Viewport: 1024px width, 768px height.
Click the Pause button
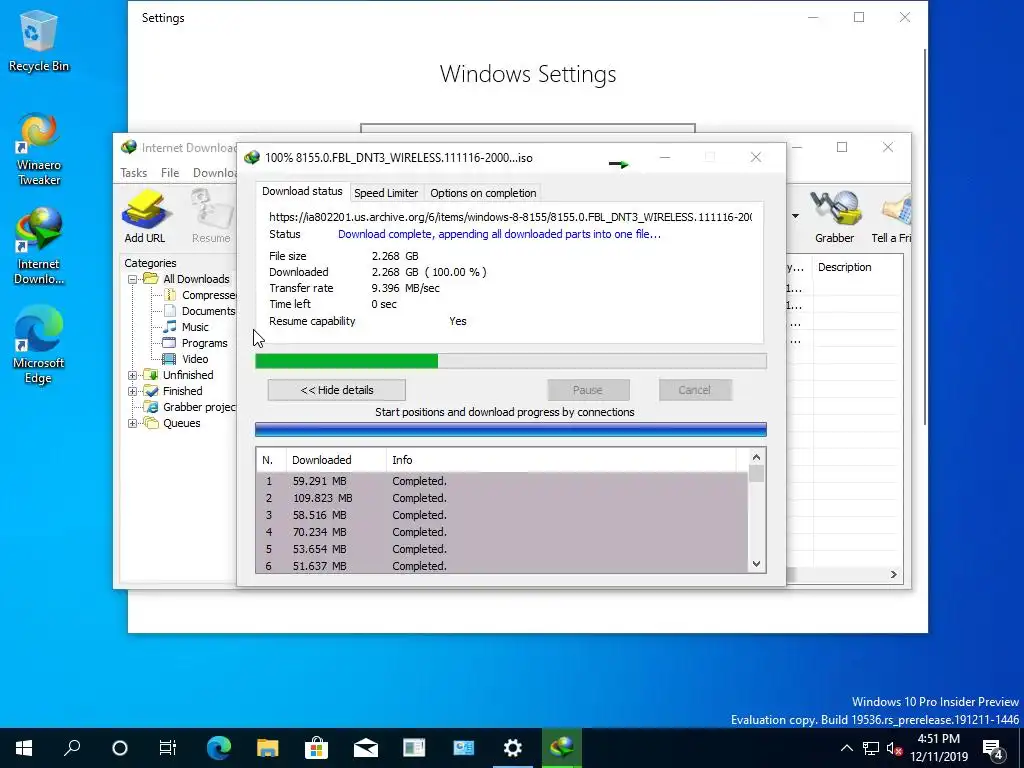click(x=588, y=390)
